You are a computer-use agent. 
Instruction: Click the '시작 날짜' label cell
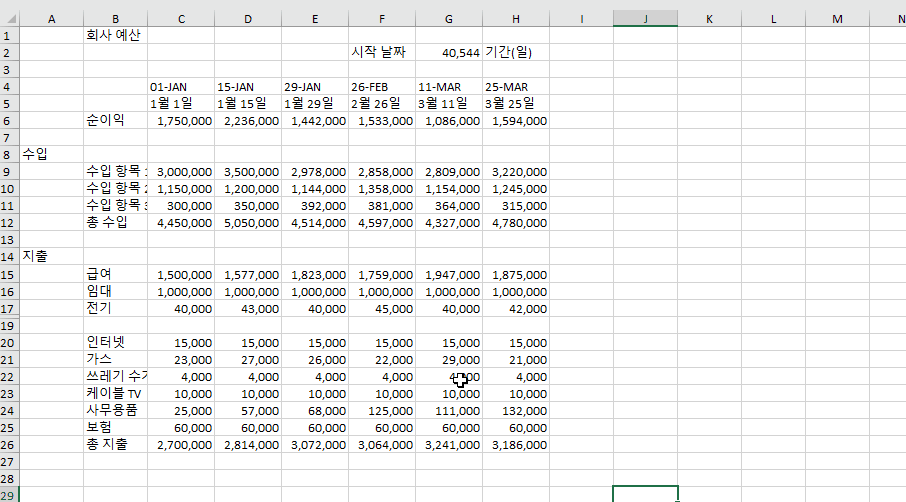[x=382, y=53]
